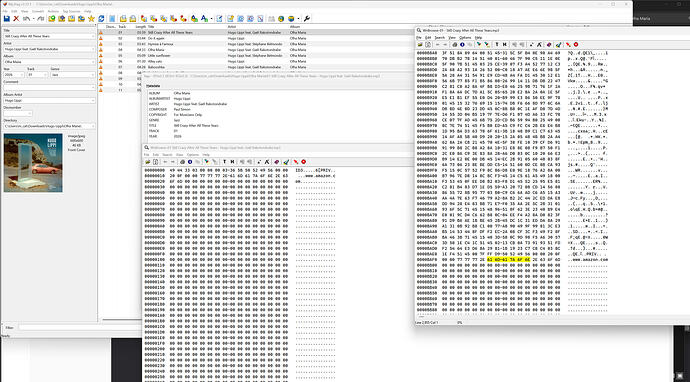Click the Filter input box
The height and width of the screenshot is (382, 690).
(79, 327)
